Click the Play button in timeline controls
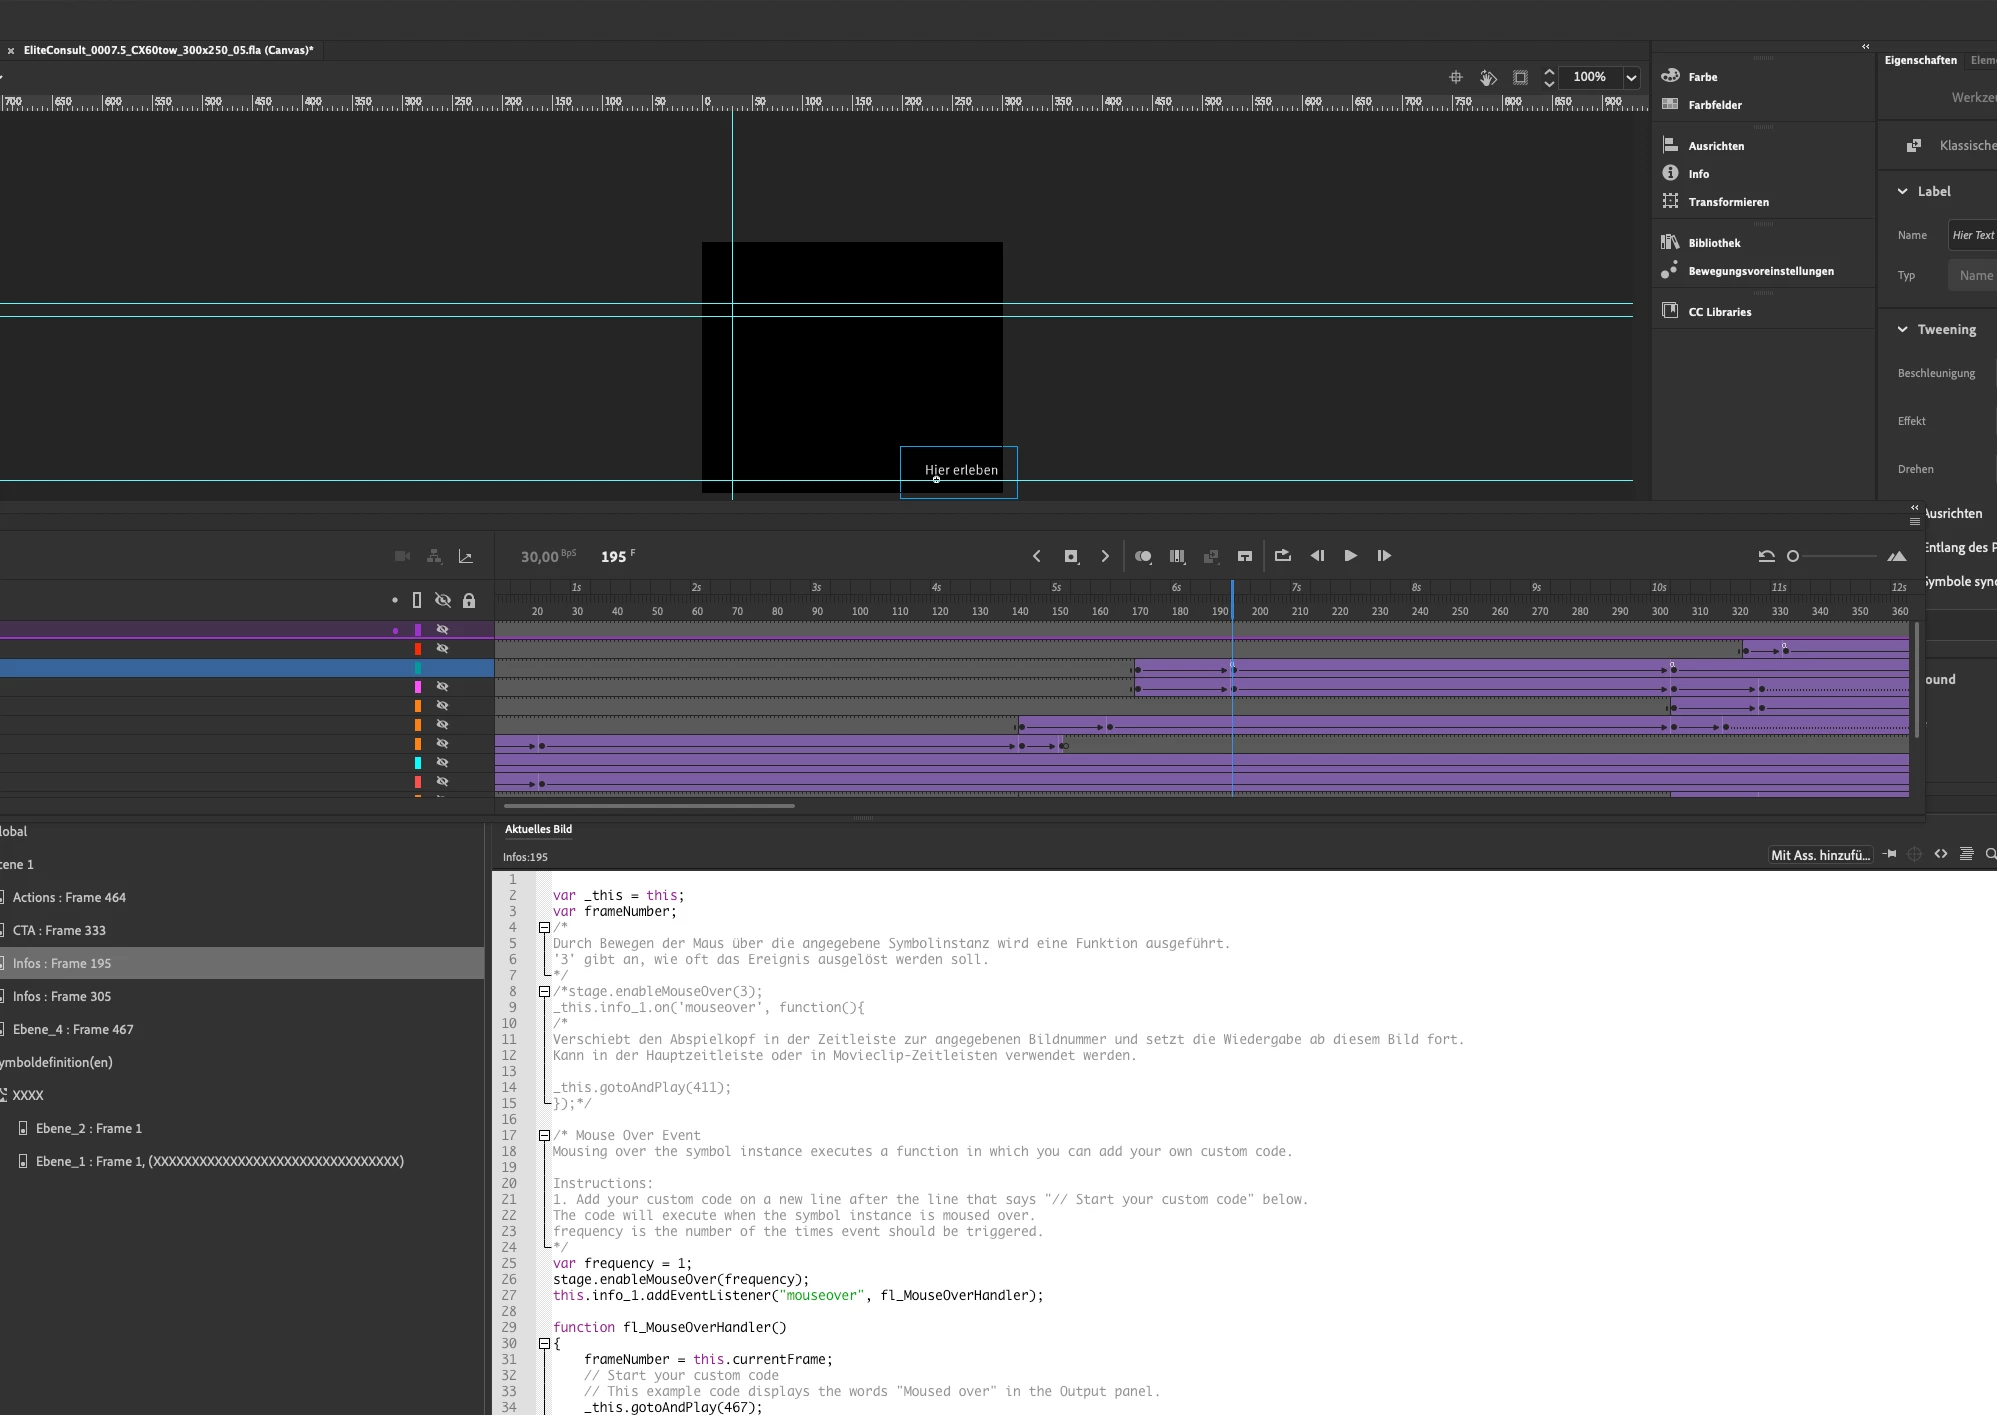This screenshot has width=1997, height=1415. click(x=1350, y=556)
